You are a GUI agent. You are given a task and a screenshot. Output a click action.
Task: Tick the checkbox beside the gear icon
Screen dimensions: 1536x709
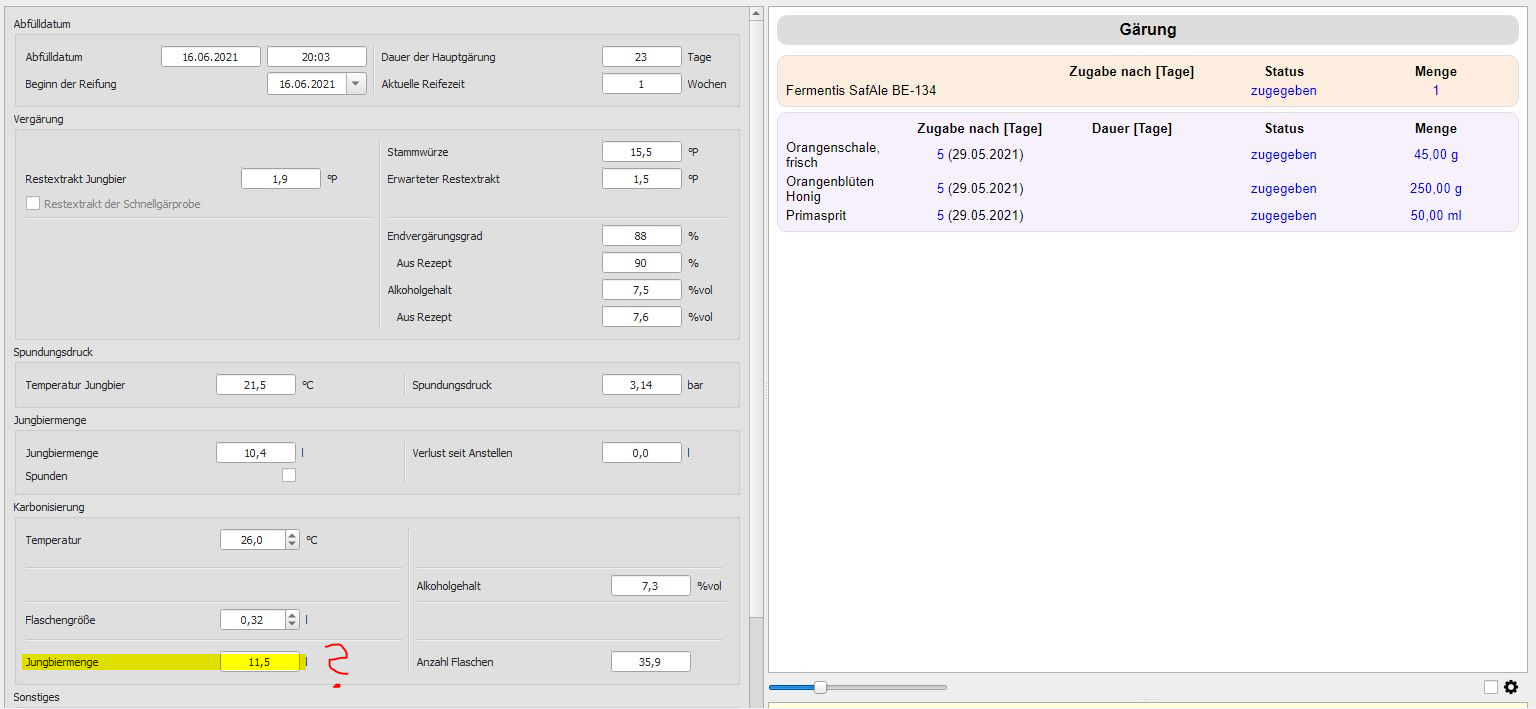tap(1491, 687)
